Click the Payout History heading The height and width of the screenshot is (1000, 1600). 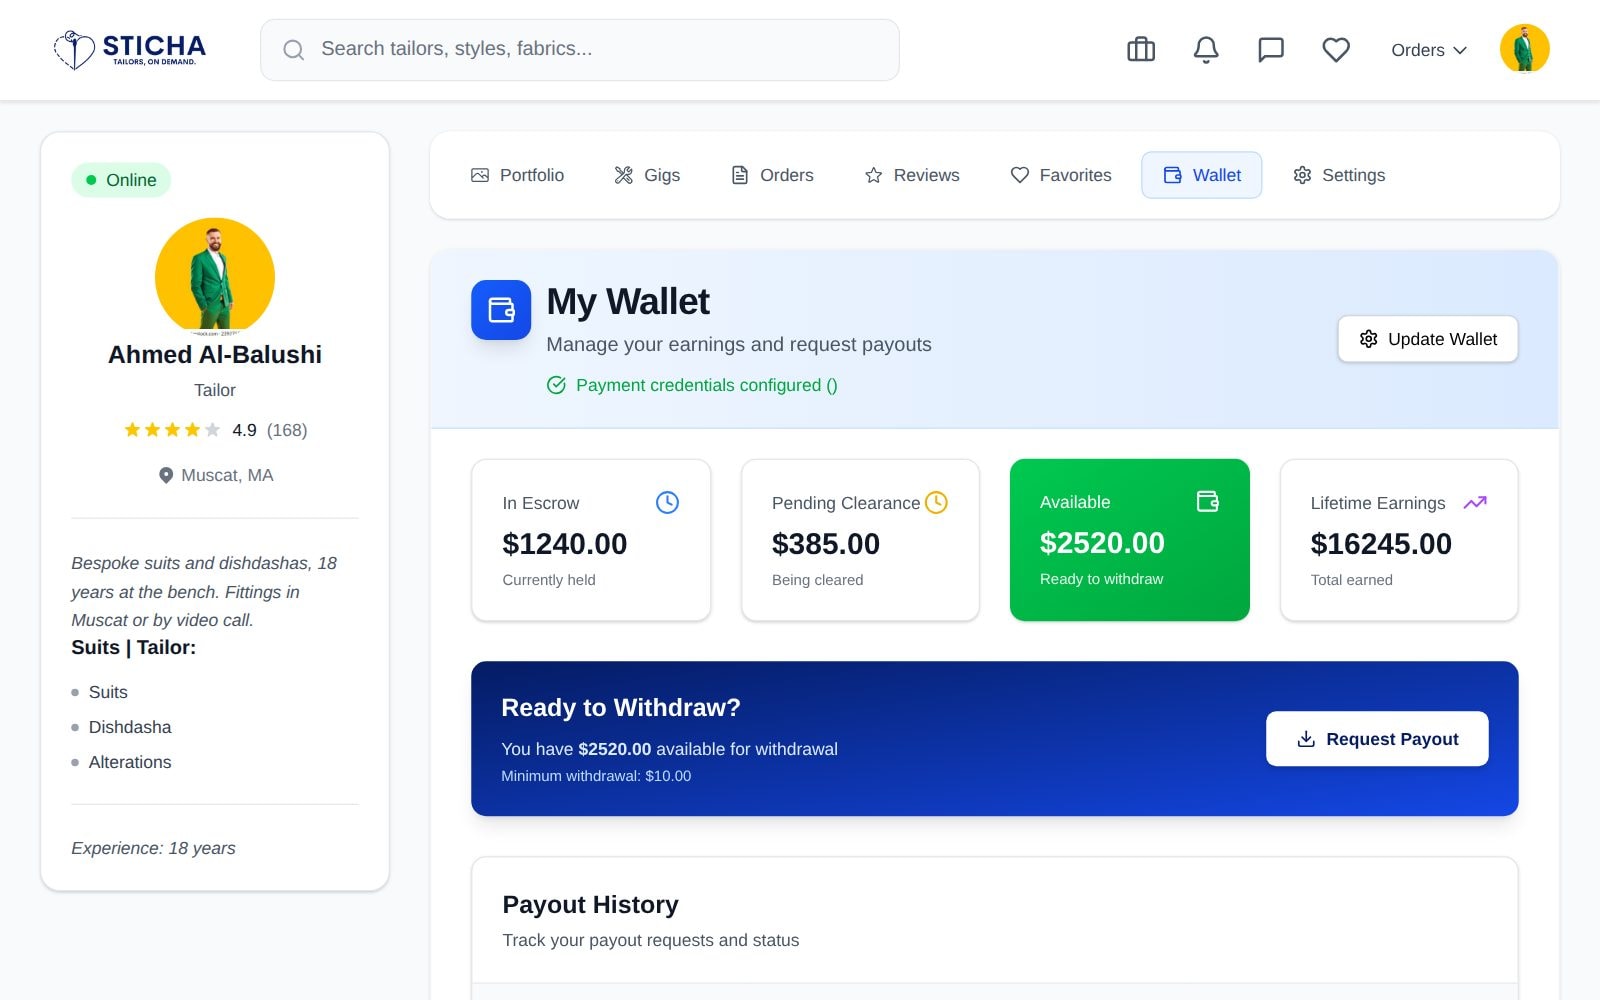pos(591,905)
